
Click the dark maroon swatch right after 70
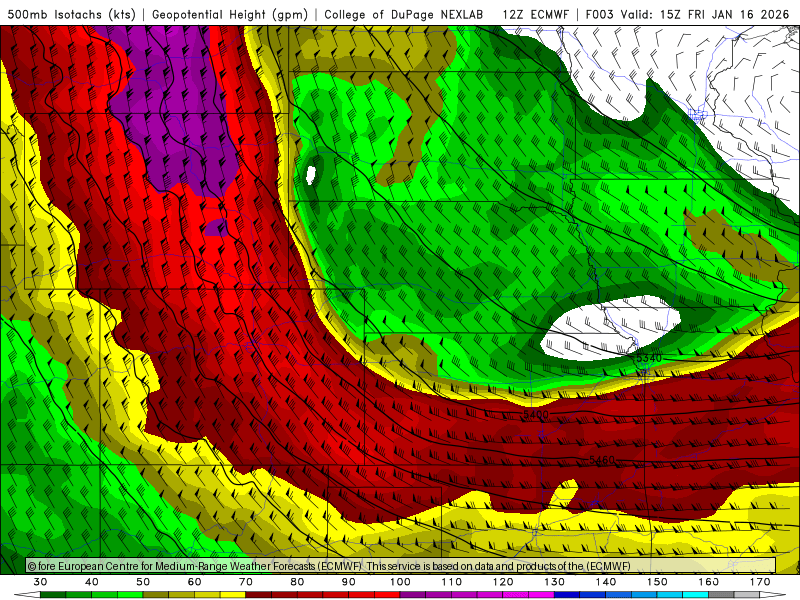pos(259,595)
